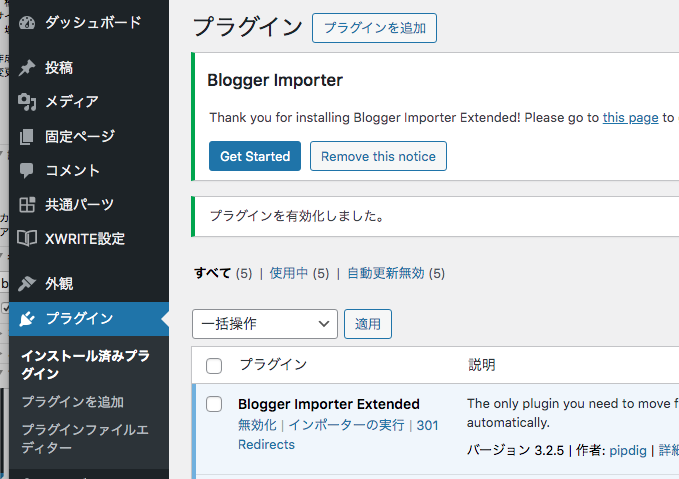
Task: Click the paintbrush icon beside 外観
Action: pyautogui.click(x=27, y=284)
